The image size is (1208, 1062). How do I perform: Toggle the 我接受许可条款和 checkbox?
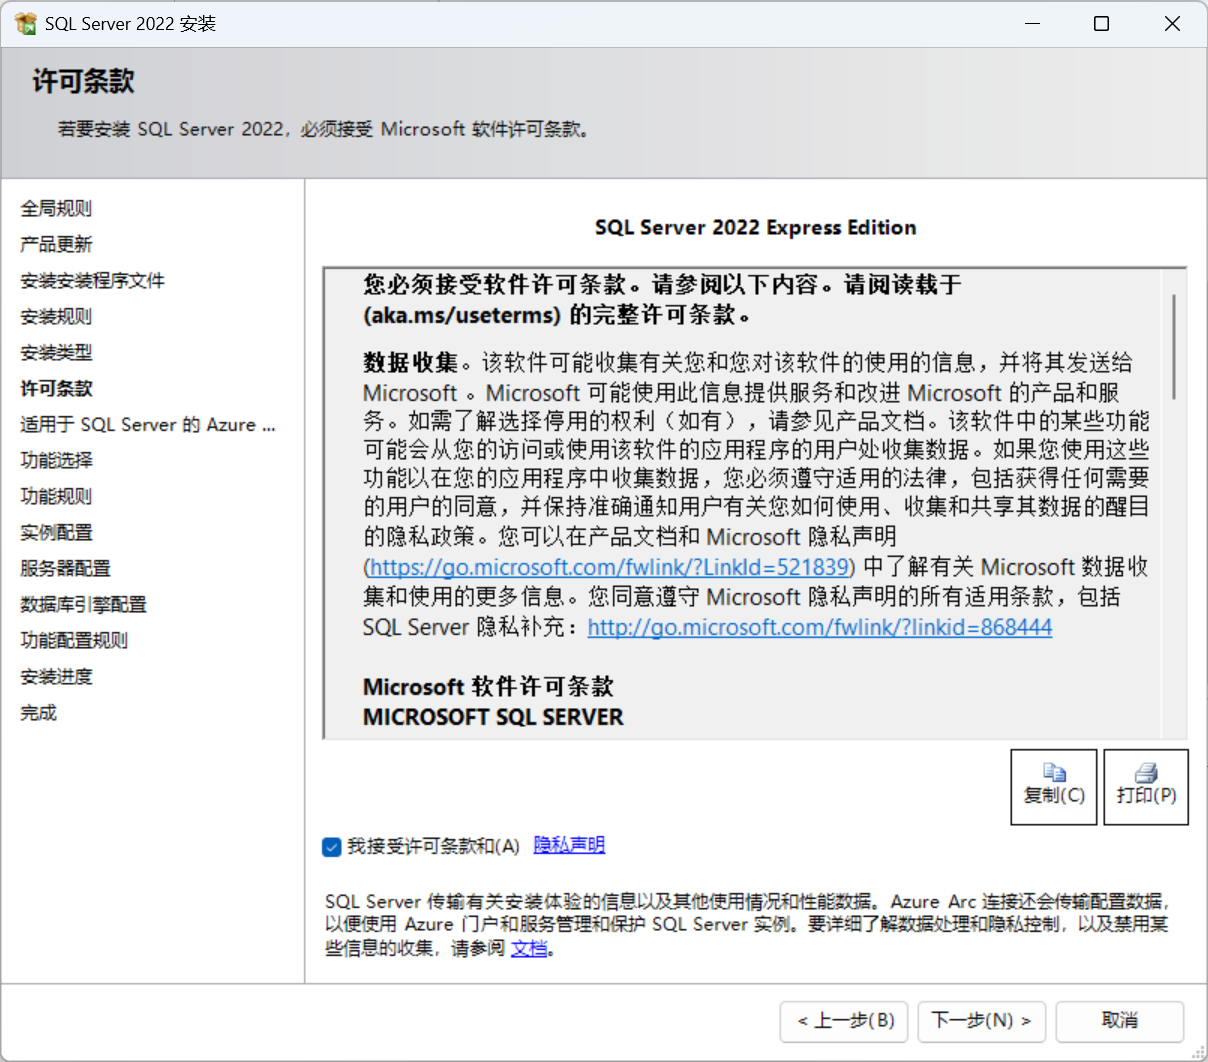tap(332, 847)
